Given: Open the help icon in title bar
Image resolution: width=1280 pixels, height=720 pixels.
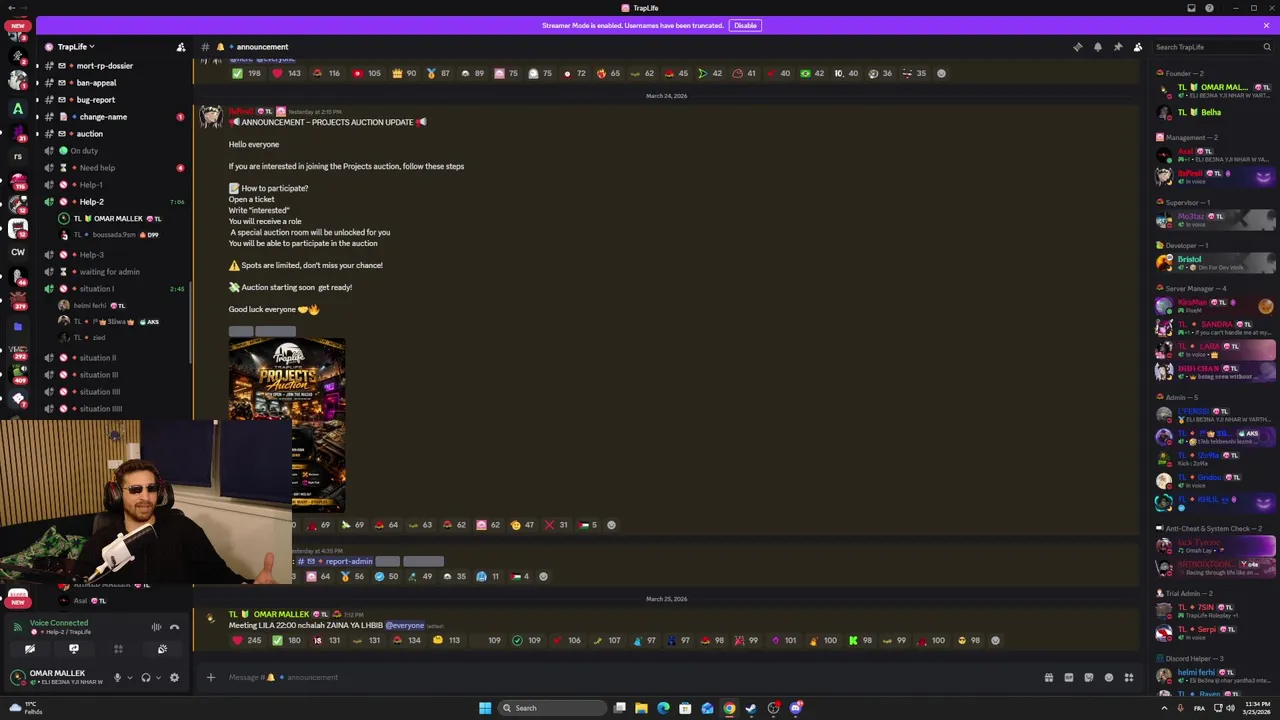Looking at the screenshot, I should [x=1209, y=8].
